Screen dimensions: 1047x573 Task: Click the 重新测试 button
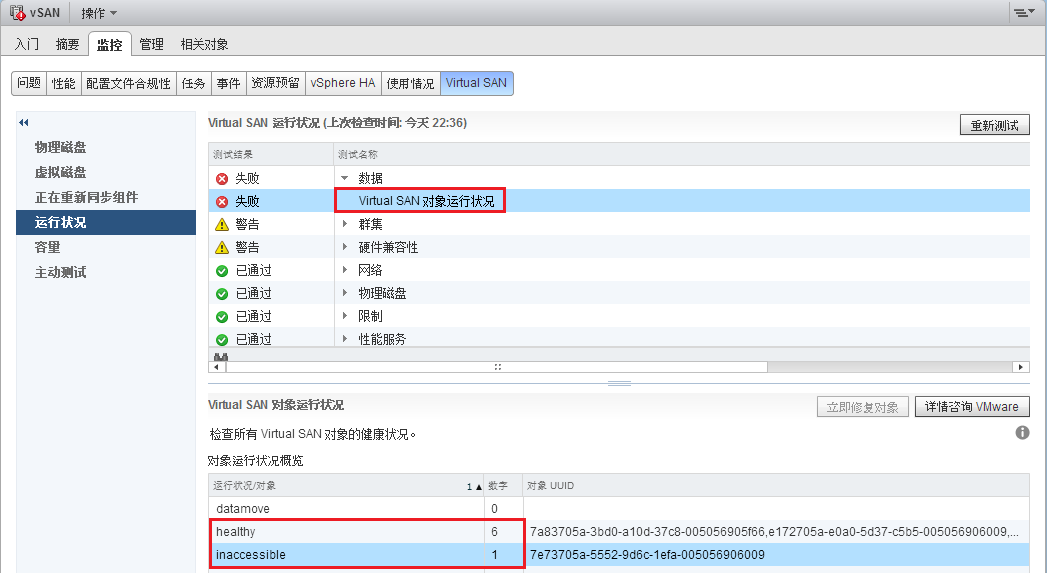point(994,125)
